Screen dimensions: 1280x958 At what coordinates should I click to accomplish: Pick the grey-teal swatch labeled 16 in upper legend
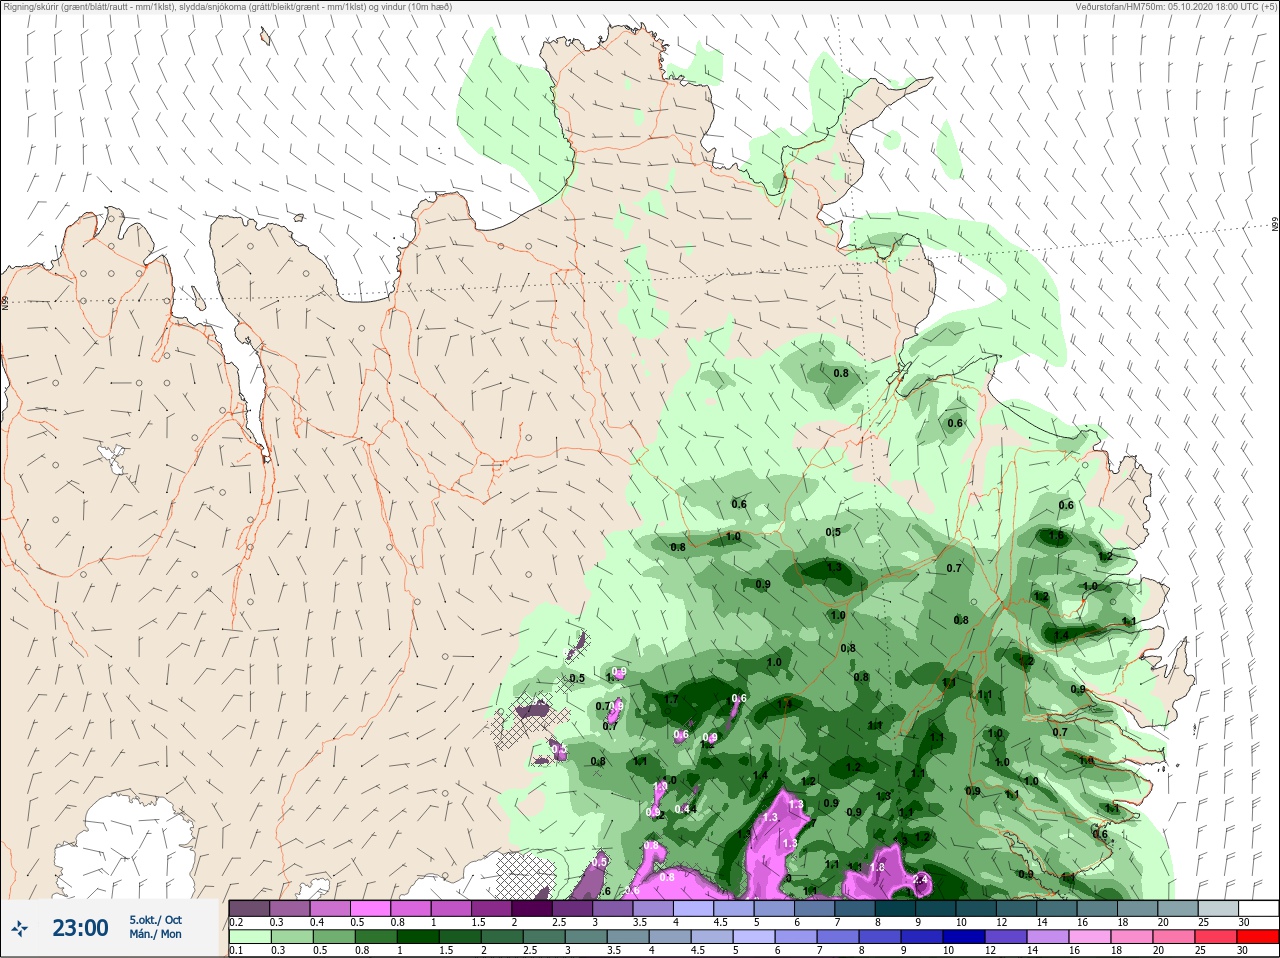pos(1097,908)
